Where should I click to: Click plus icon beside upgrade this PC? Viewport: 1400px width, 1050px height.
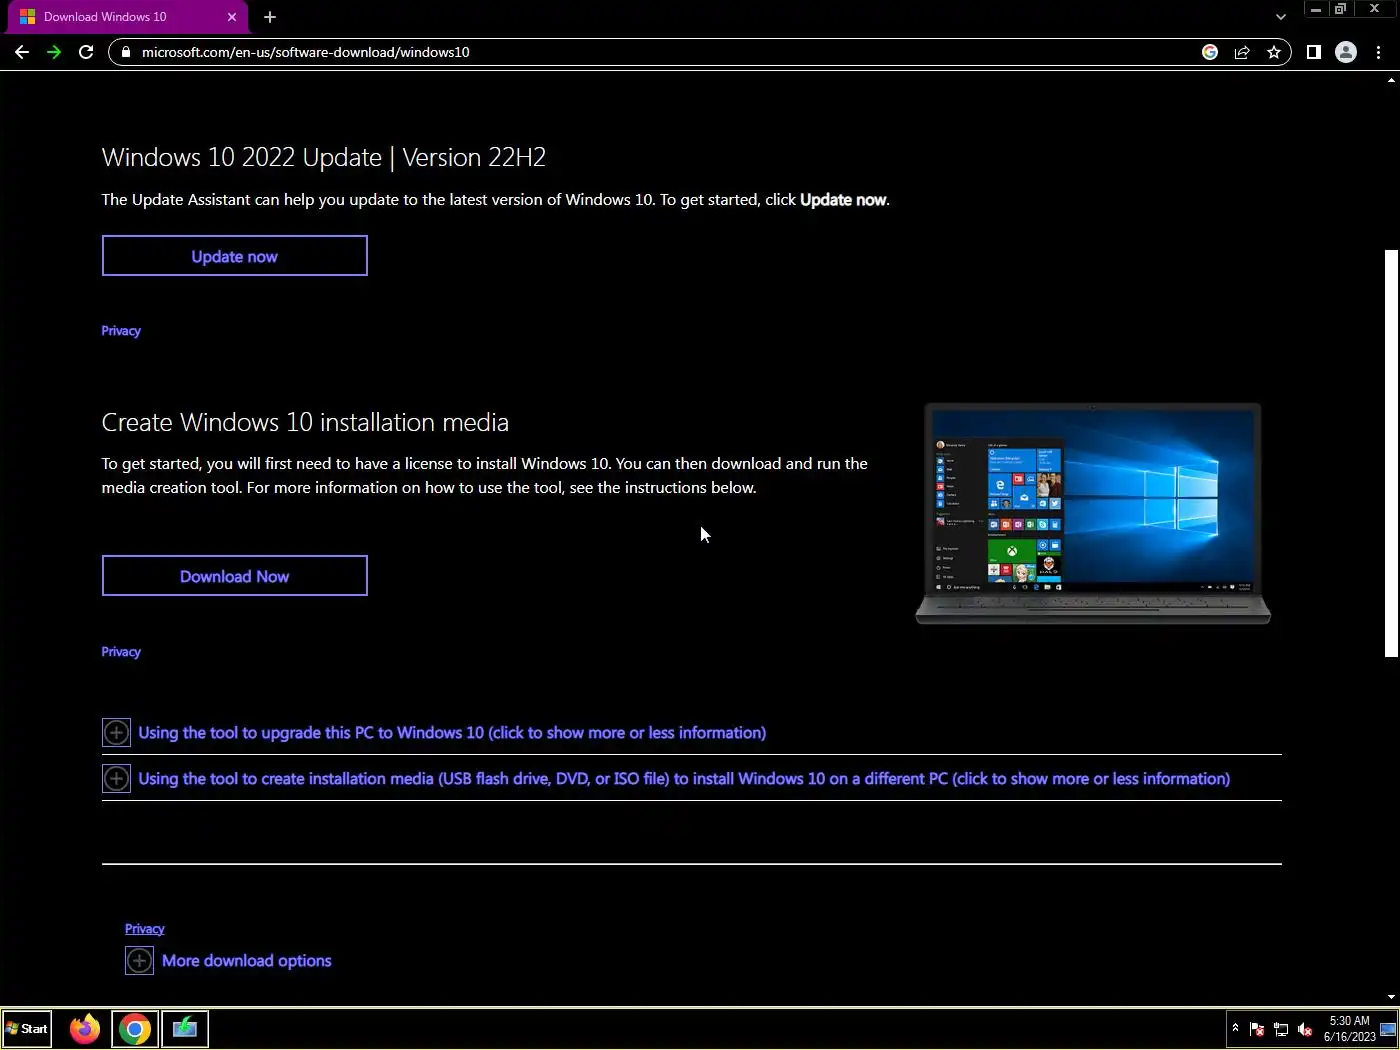(116, 733)
